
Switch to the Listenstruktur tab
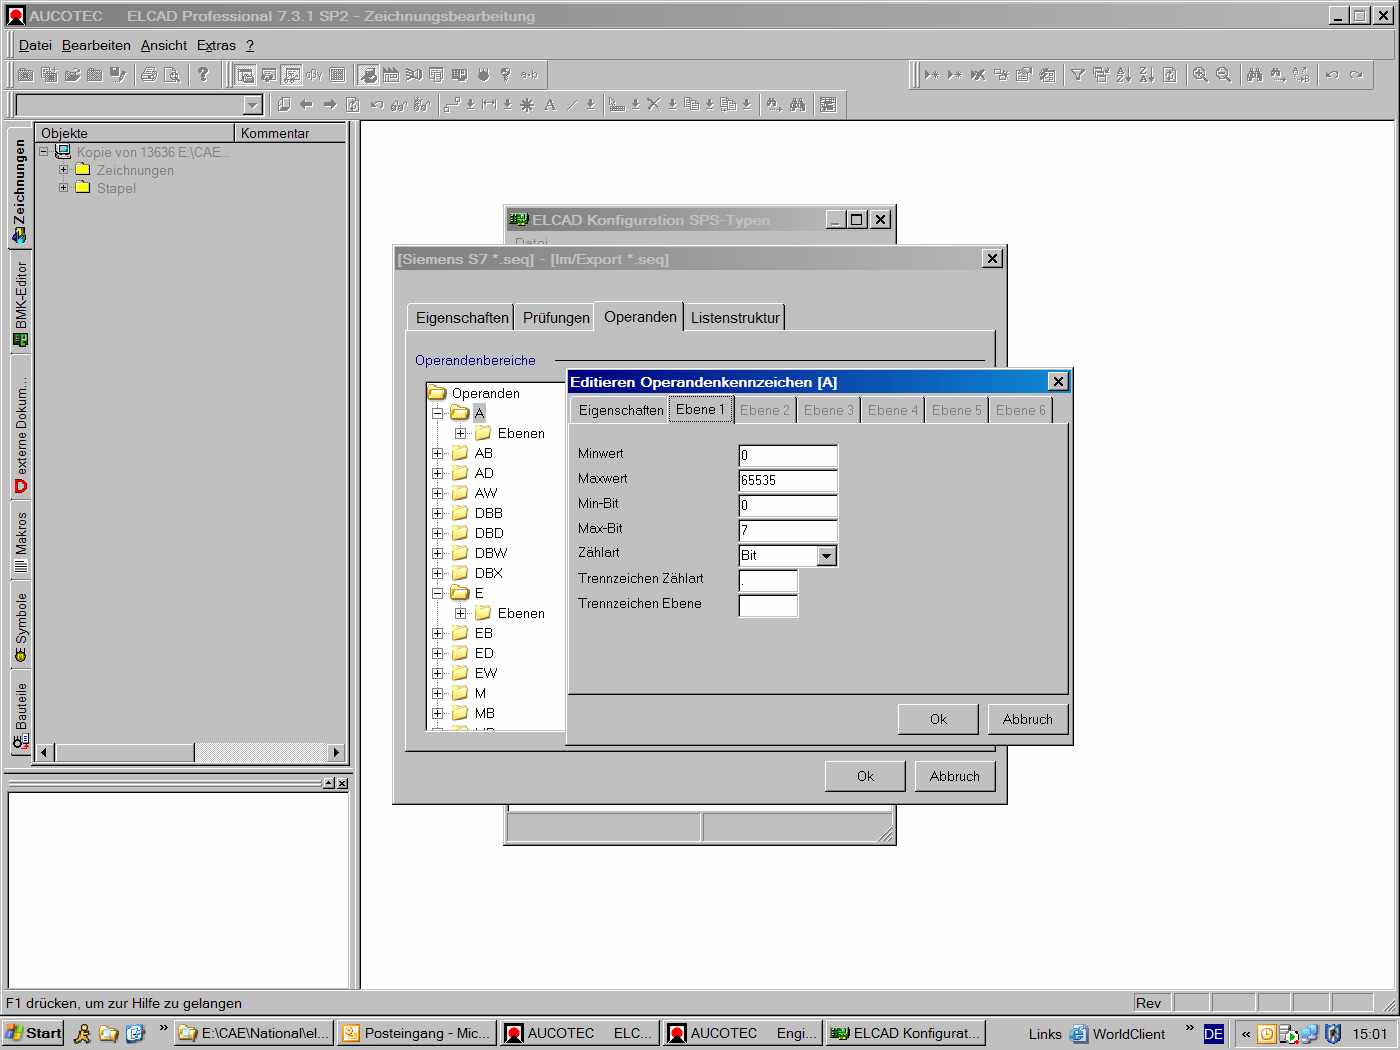(x=735, y=317)
